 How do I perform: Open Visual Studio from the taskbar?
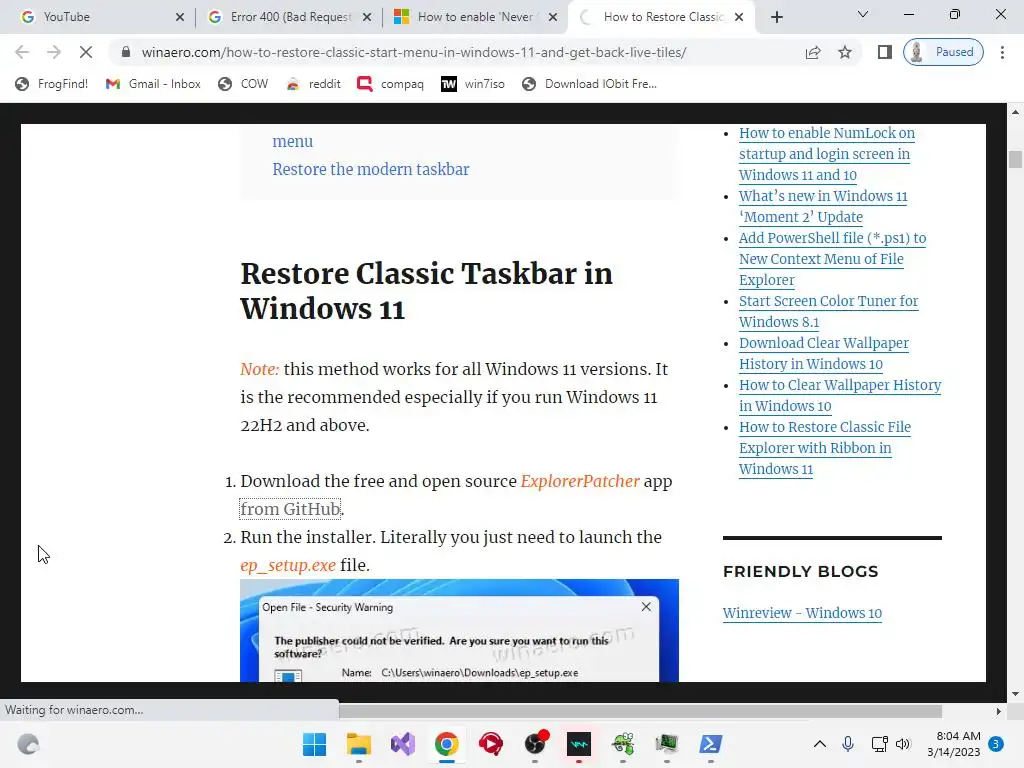(x=403, y=744)
